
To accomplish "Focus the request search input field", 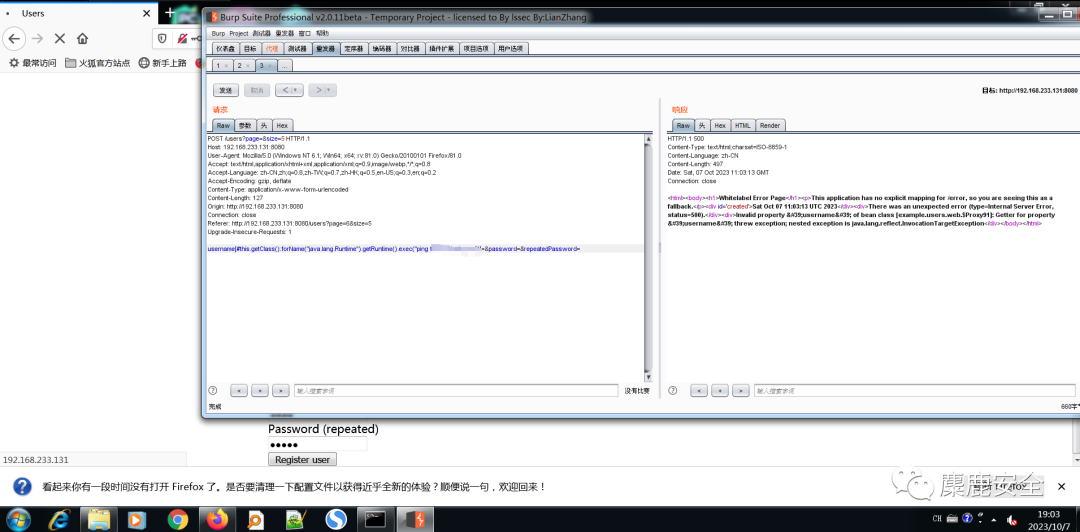I will 456,391.
